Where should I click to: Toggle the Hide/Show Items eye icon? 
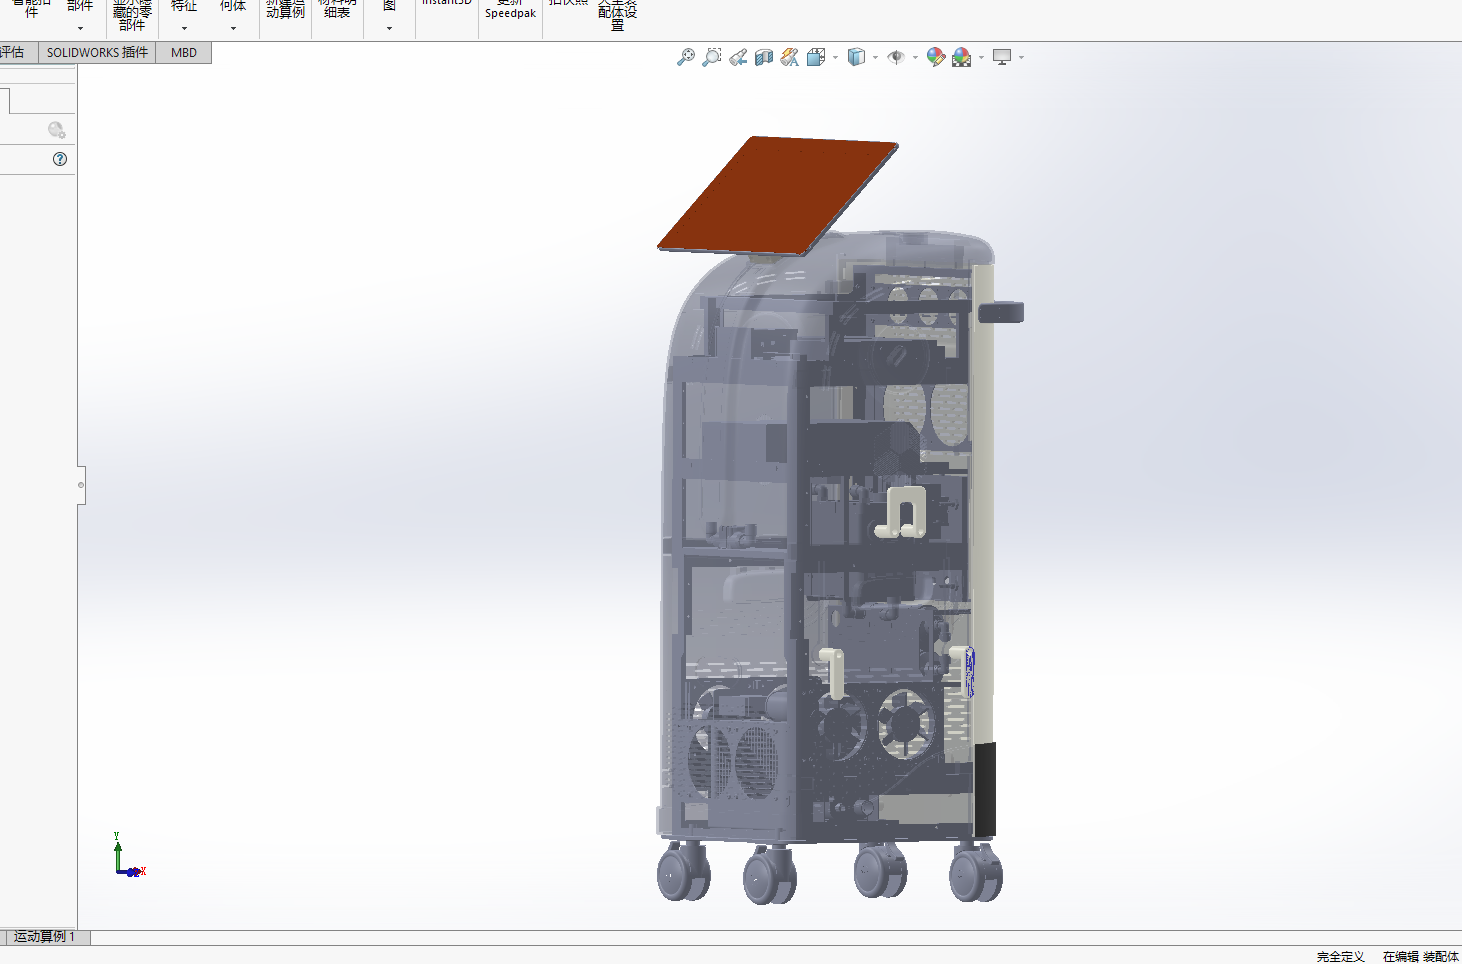point(896,57)
